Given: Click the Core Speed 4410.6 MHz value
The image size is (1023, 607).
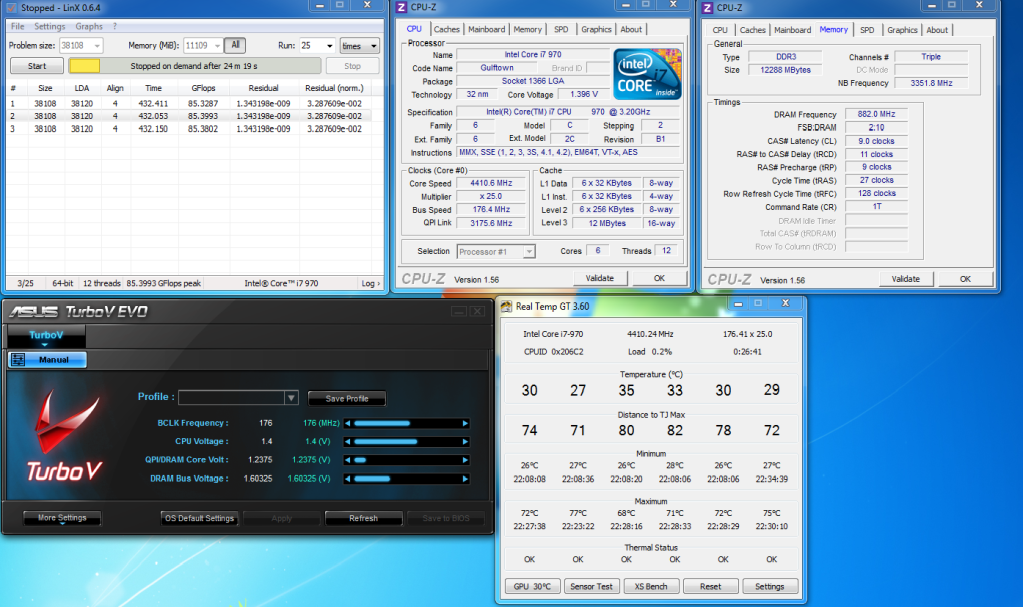Looking at the screenshot, I should [491, 183].
